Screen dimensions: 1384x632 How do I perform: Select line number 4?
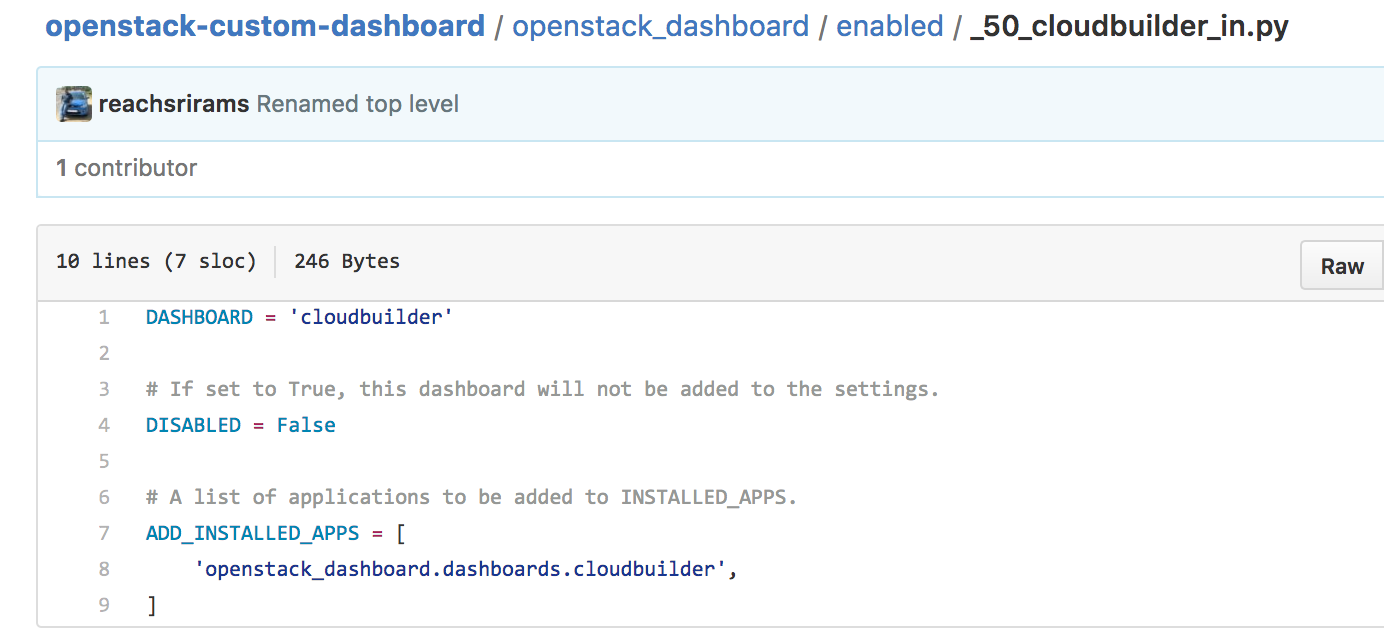(104, 425)
